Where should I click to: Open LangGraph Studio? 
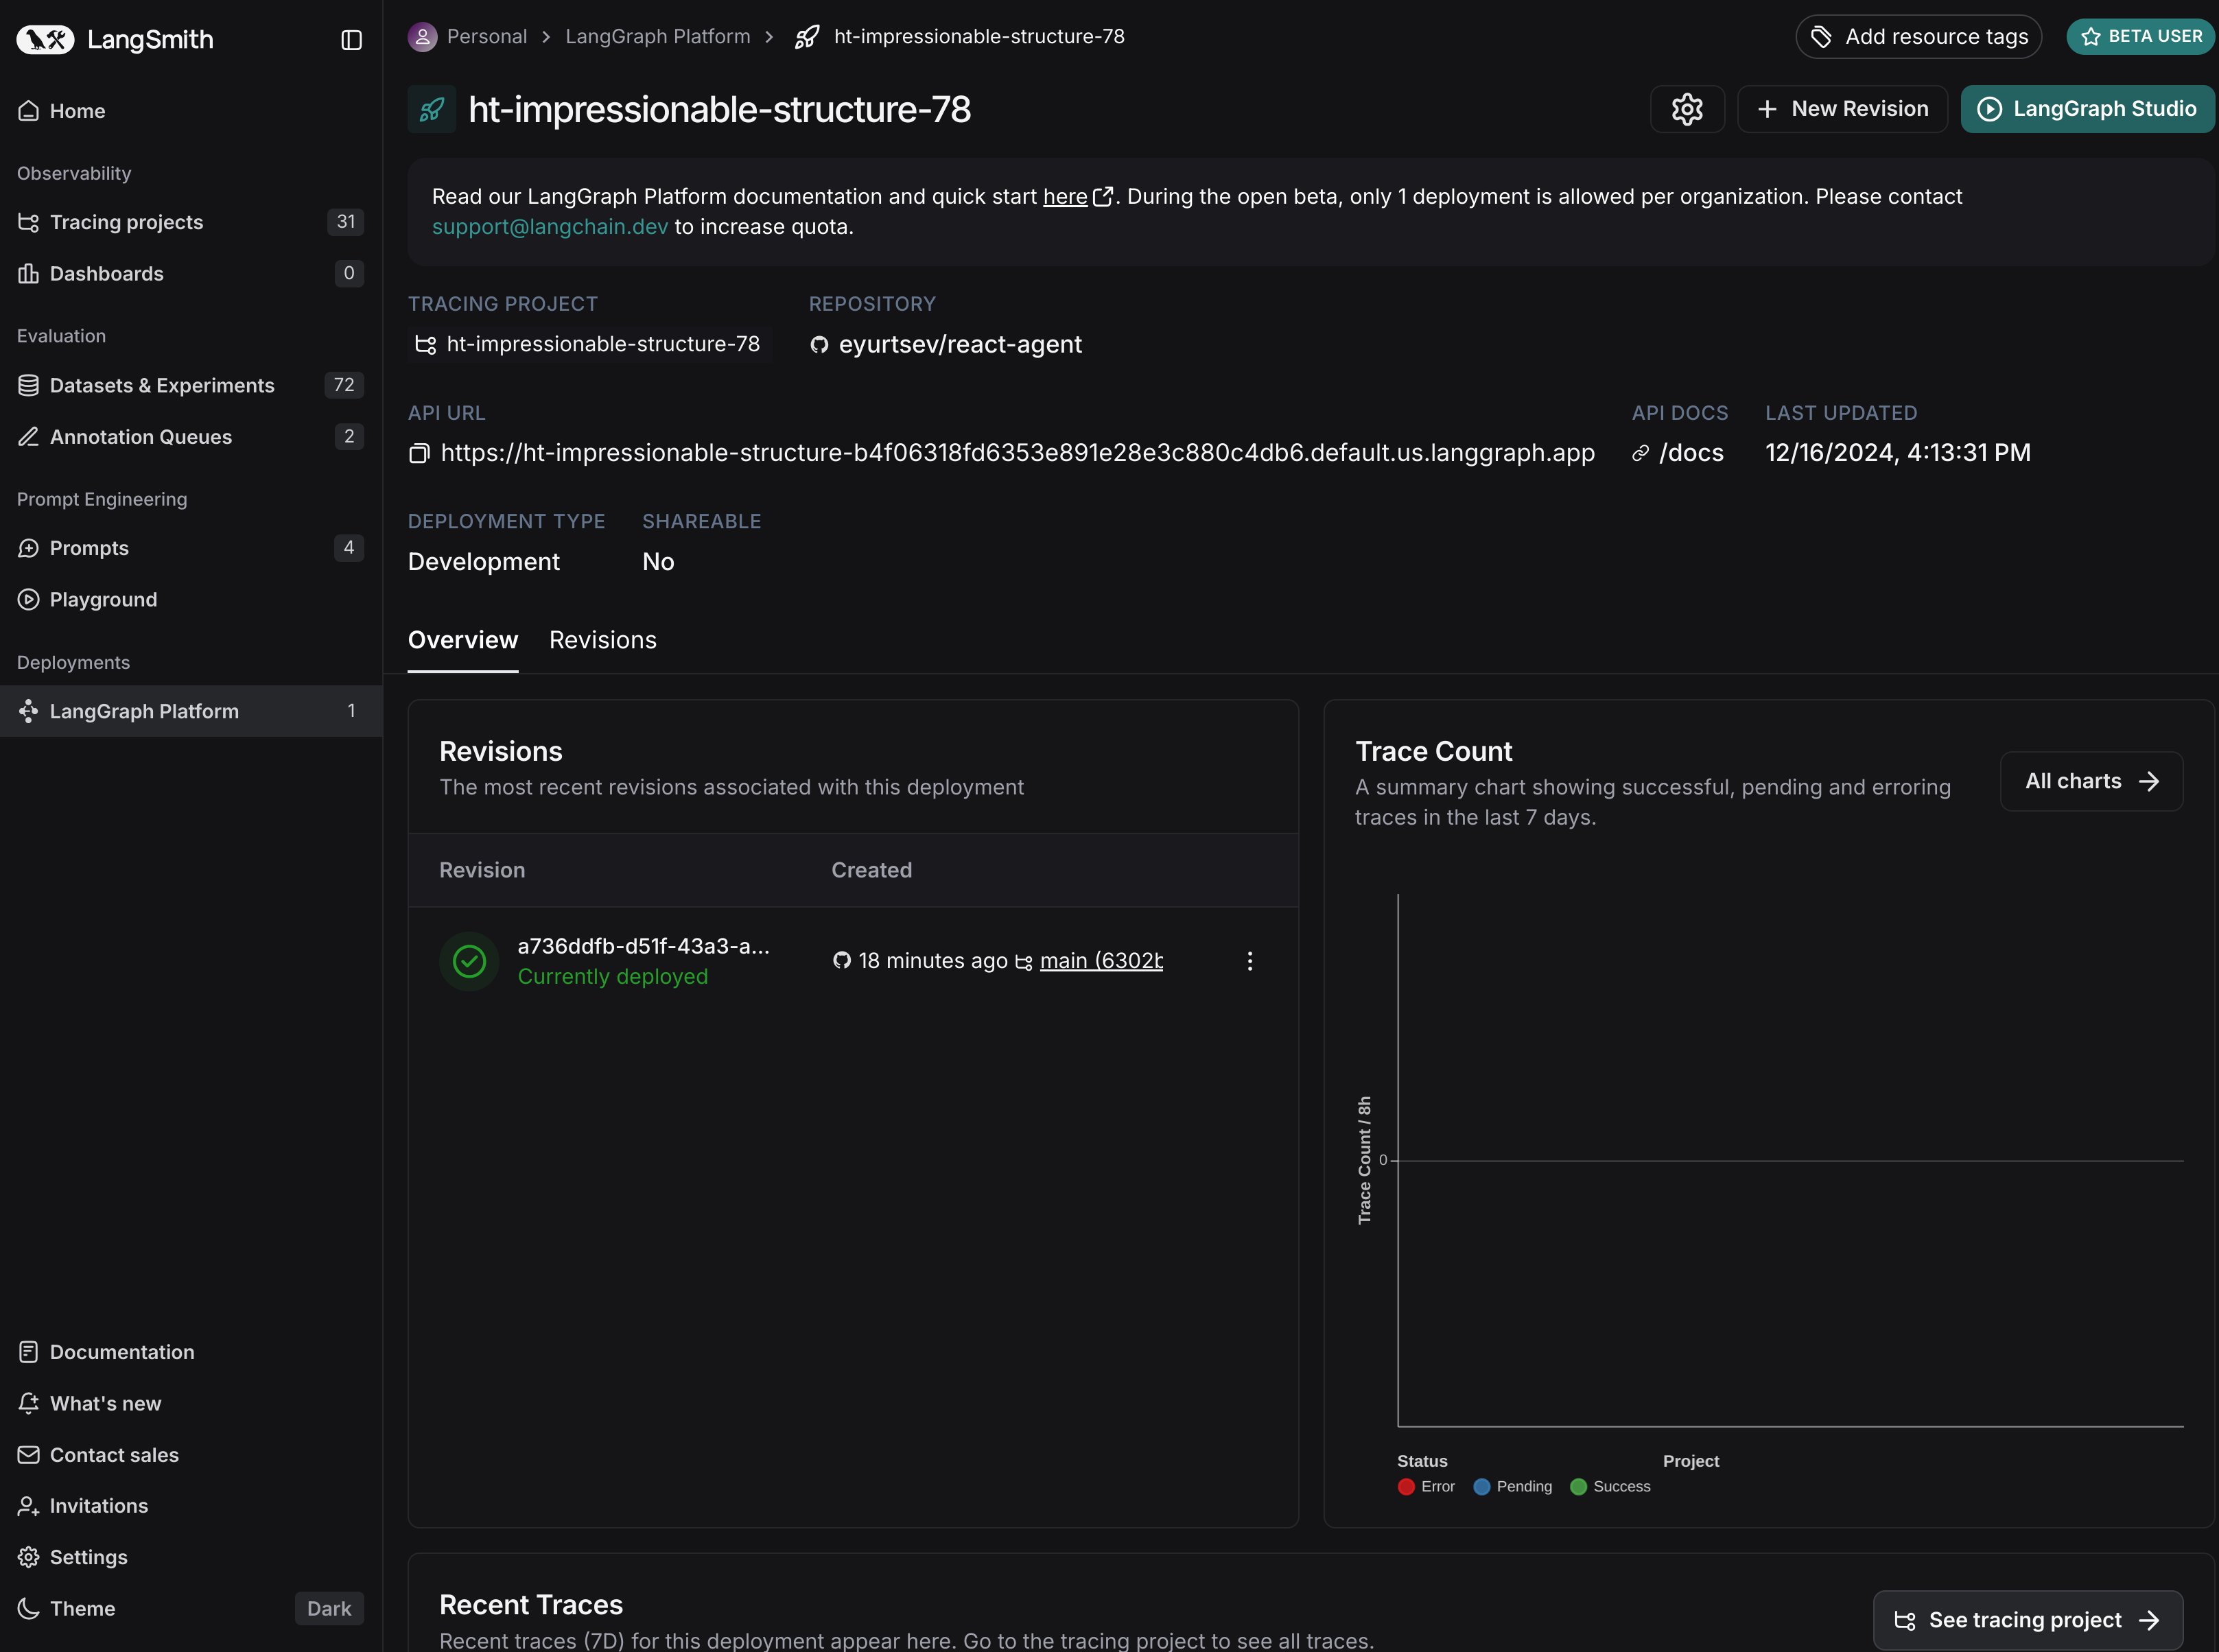pyautogui.click(x=2087, y=109)
